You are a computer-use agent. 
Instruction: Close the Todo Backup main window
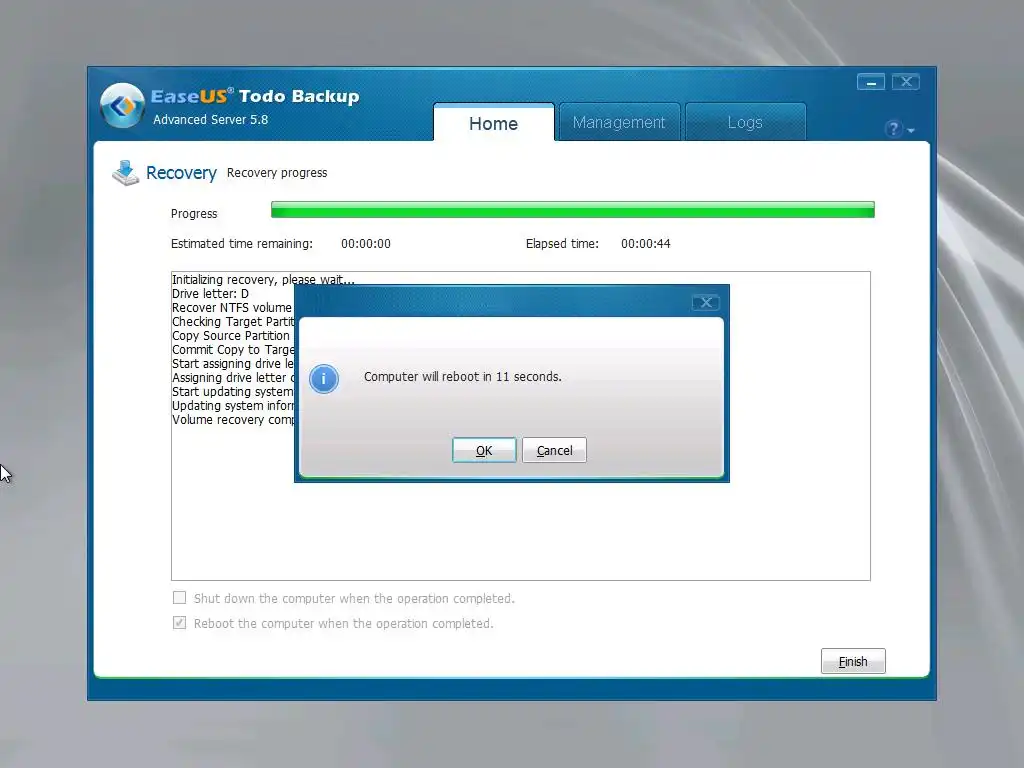coord(906,82)
